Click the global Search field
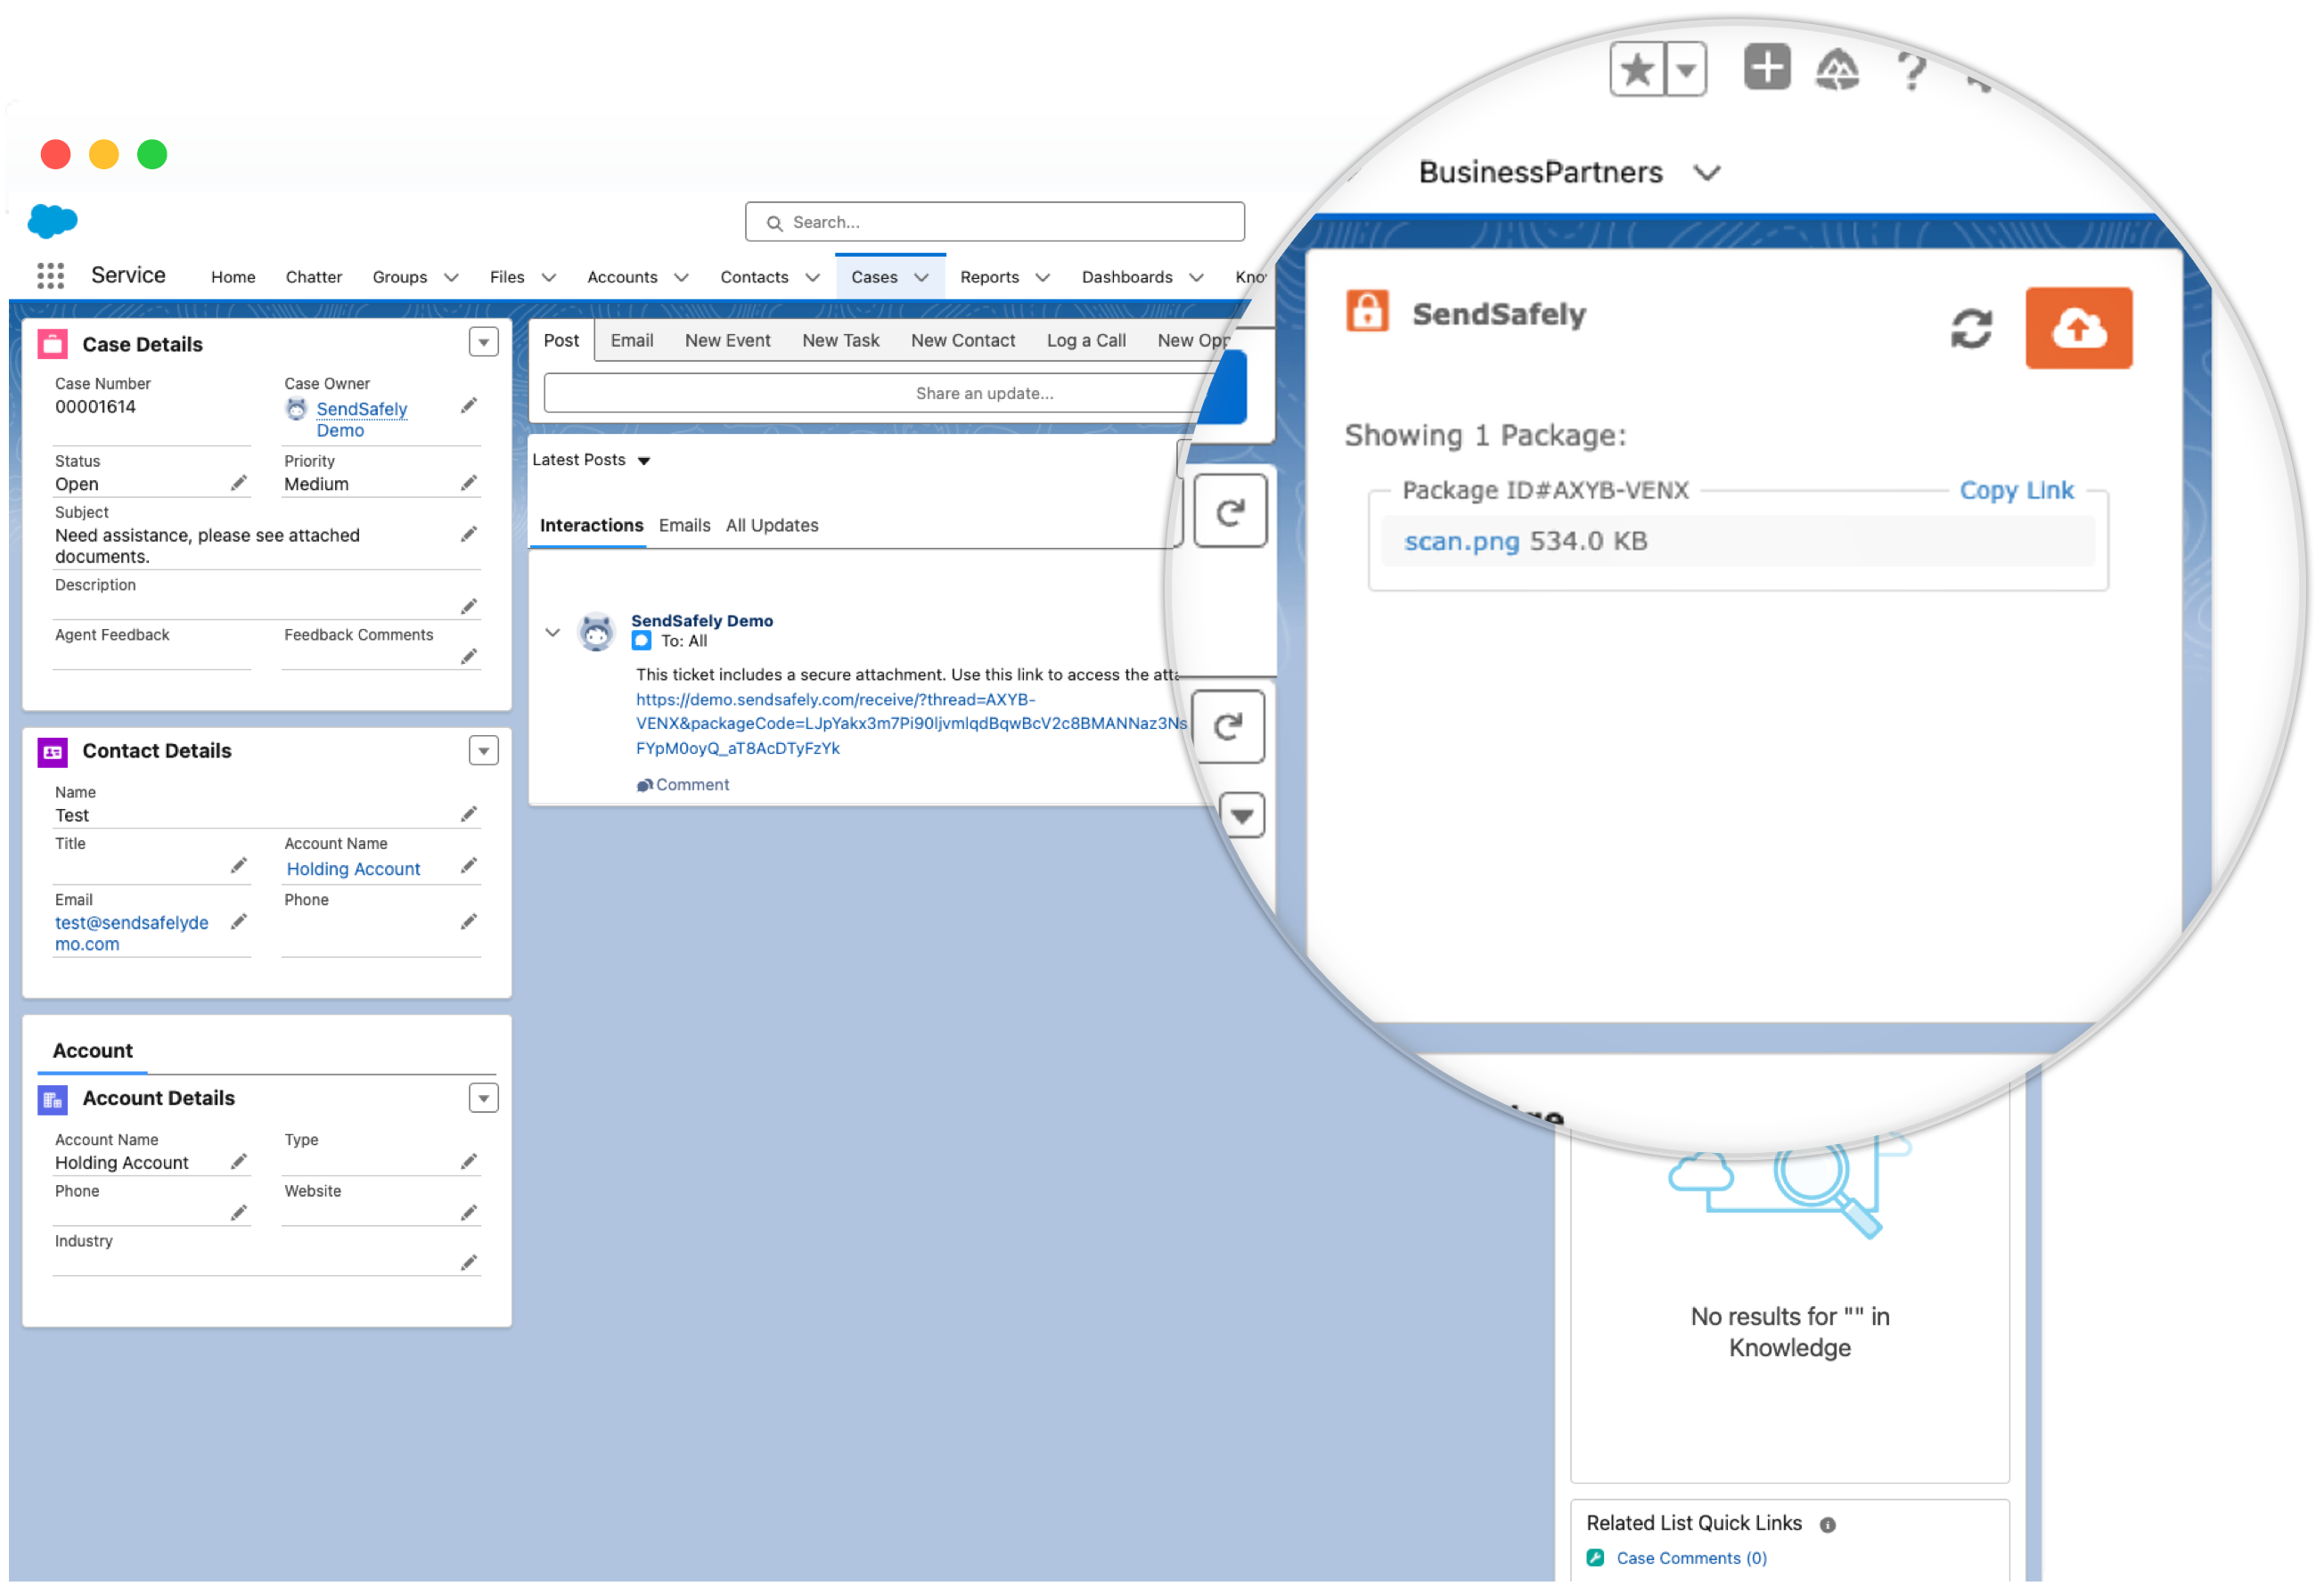Image resolution: width=2324 pixels, height=1594 pixels. coord(997,223)
